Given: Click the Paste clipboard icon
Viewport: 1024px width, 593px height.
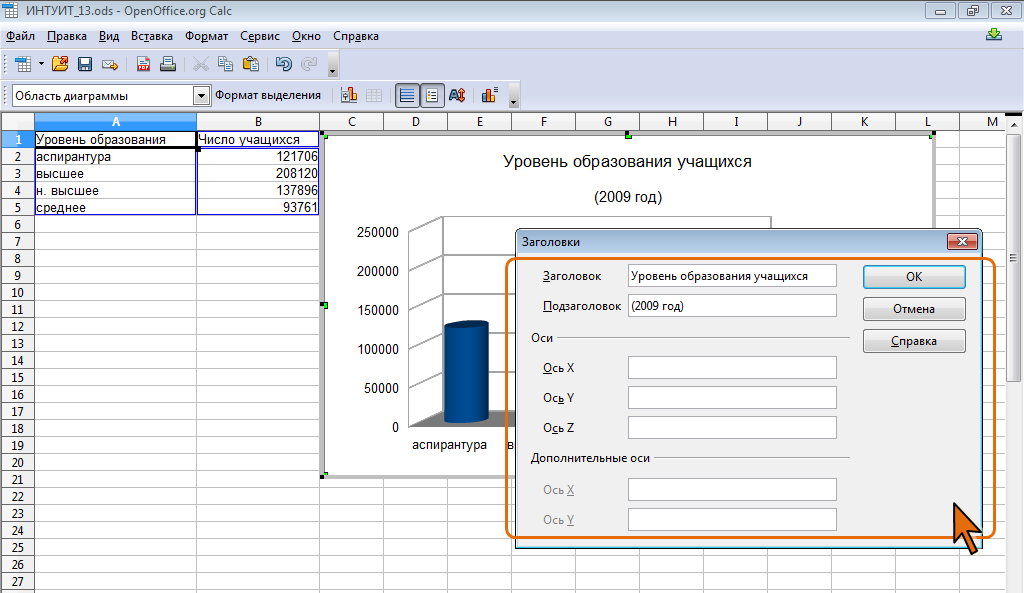Looking at the screenshot, I should 251,64.
